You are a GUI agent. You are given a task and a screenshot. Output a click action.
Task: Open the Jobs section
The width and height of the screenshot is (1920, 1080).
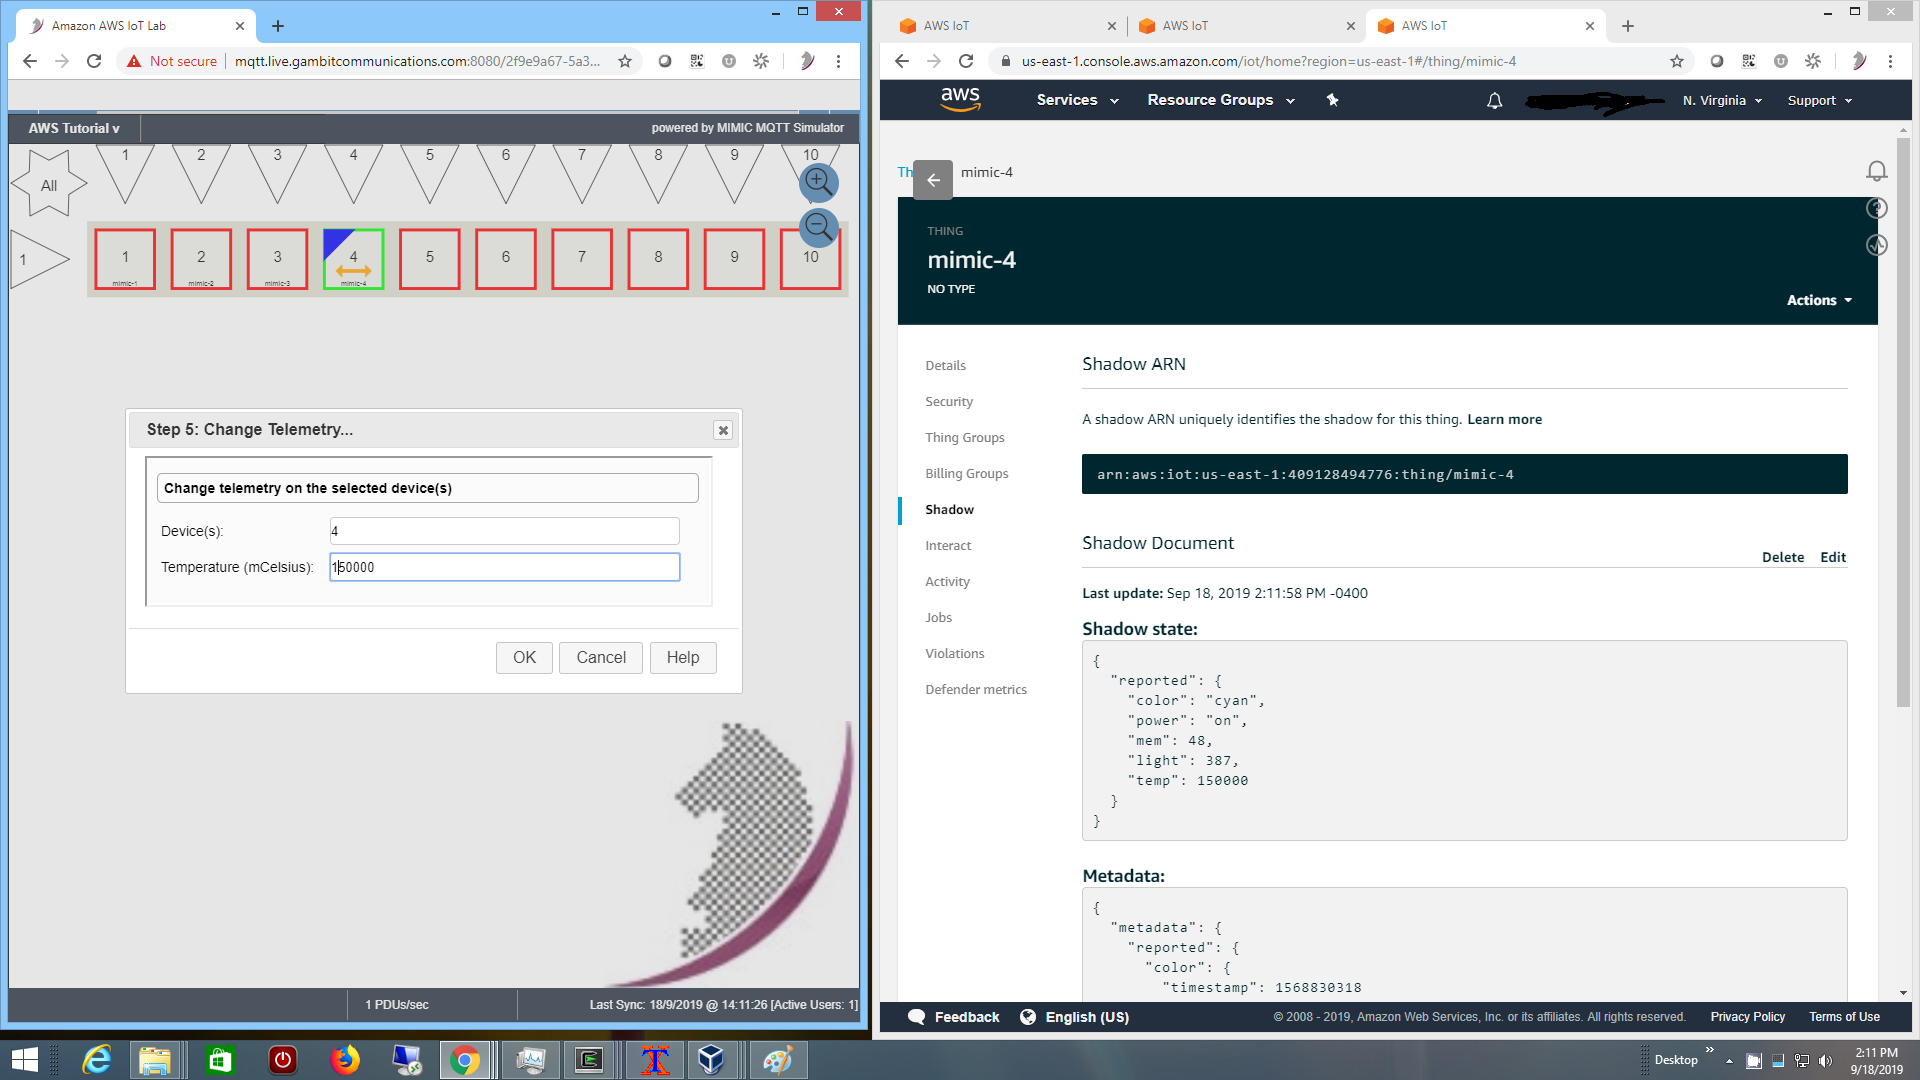click(x=938, y=617)
